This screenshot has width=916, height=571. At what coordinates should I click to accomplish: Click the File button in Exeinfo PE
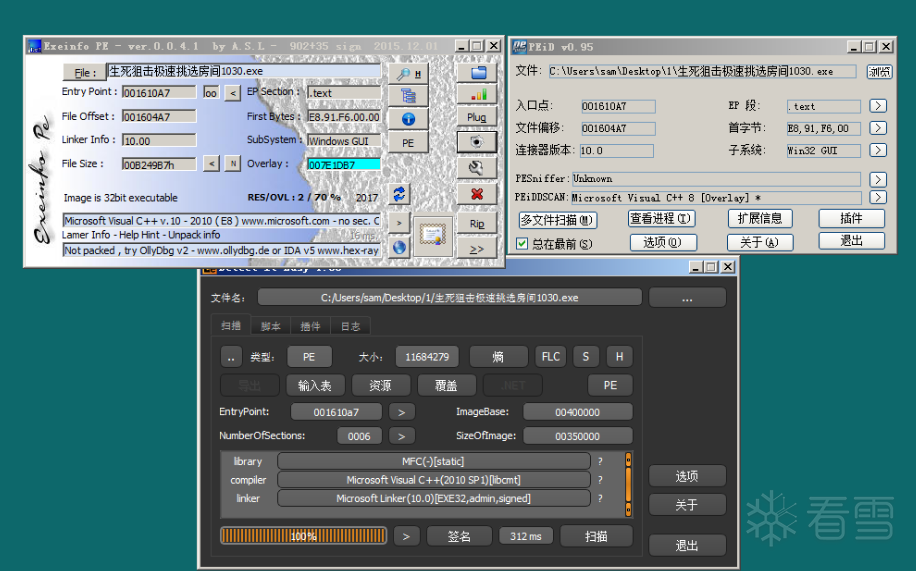(84, 72)
